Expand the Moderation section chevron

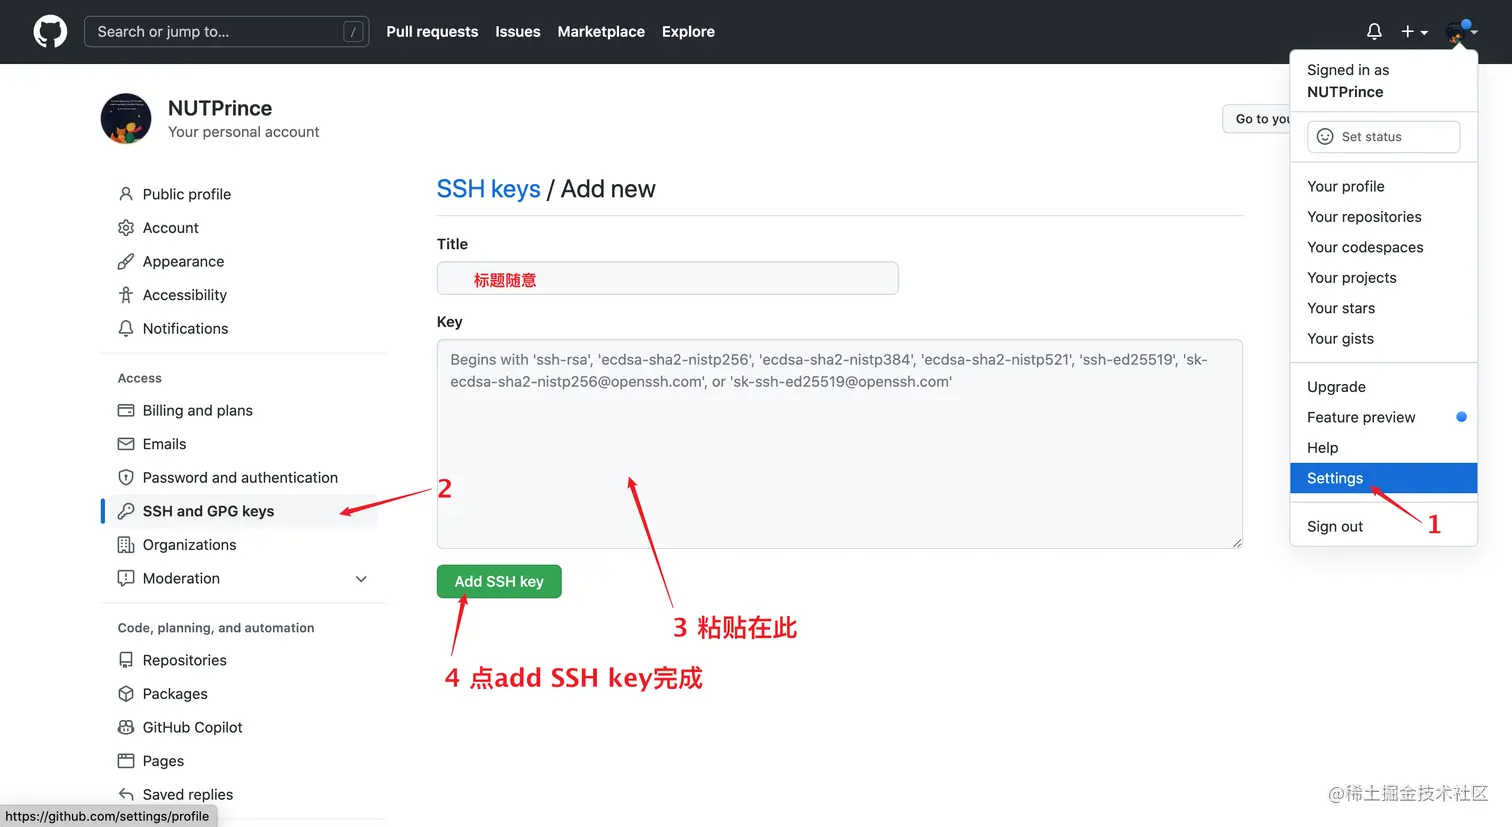click(x=361, y=579)
